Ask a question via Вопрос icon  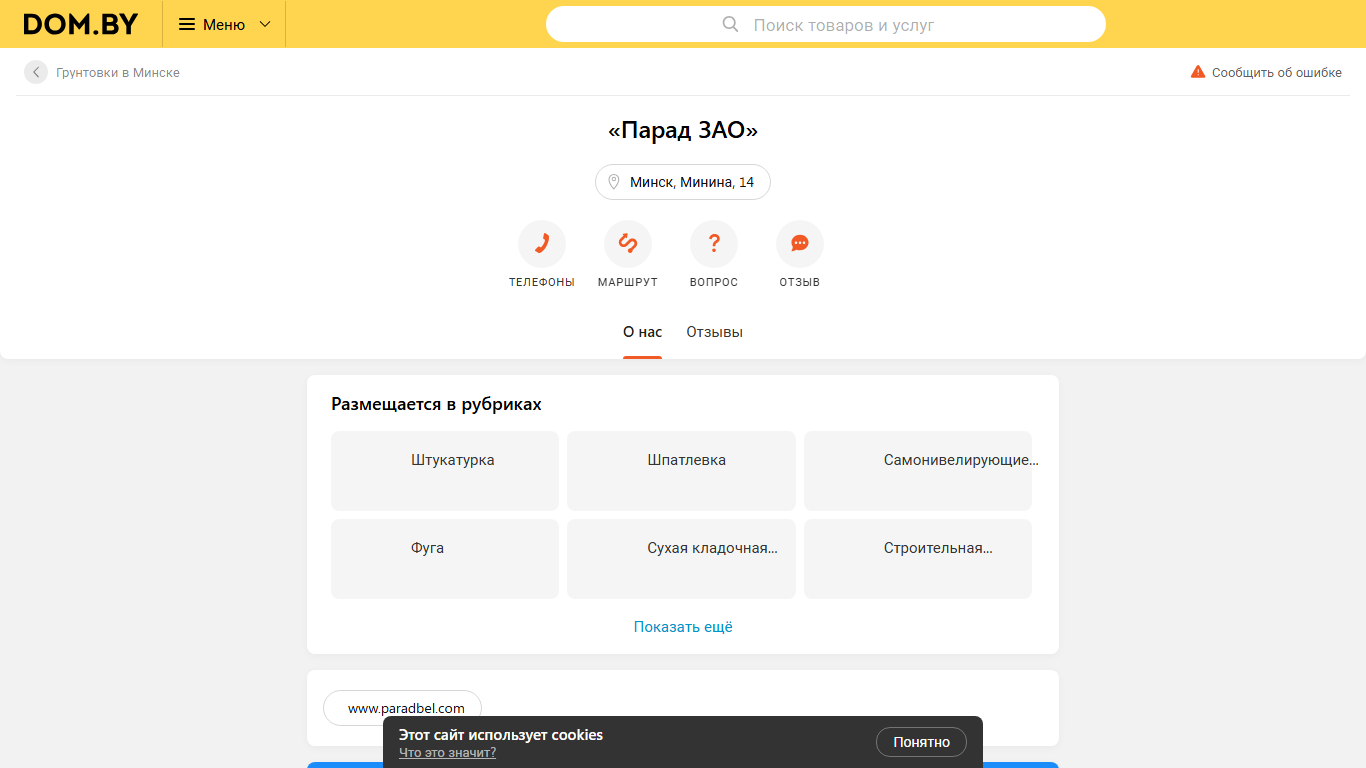(714, 244)
